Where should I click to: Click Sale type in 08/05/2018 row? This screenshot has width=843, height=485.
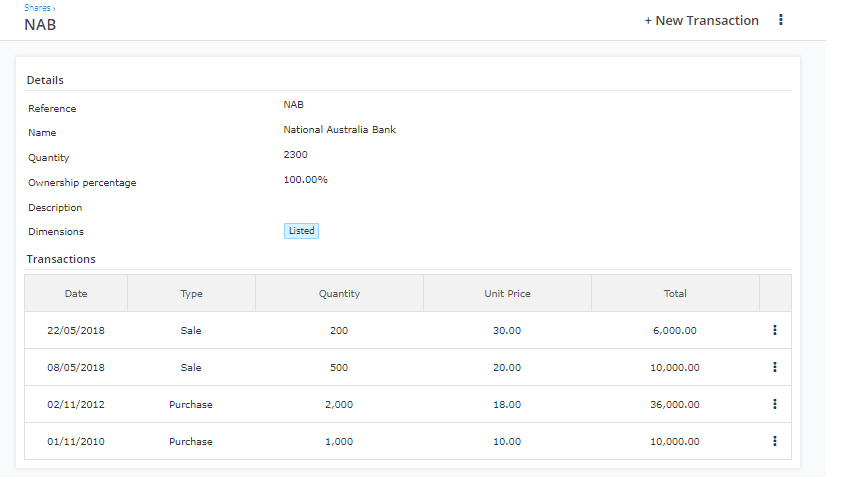point(191,368)
